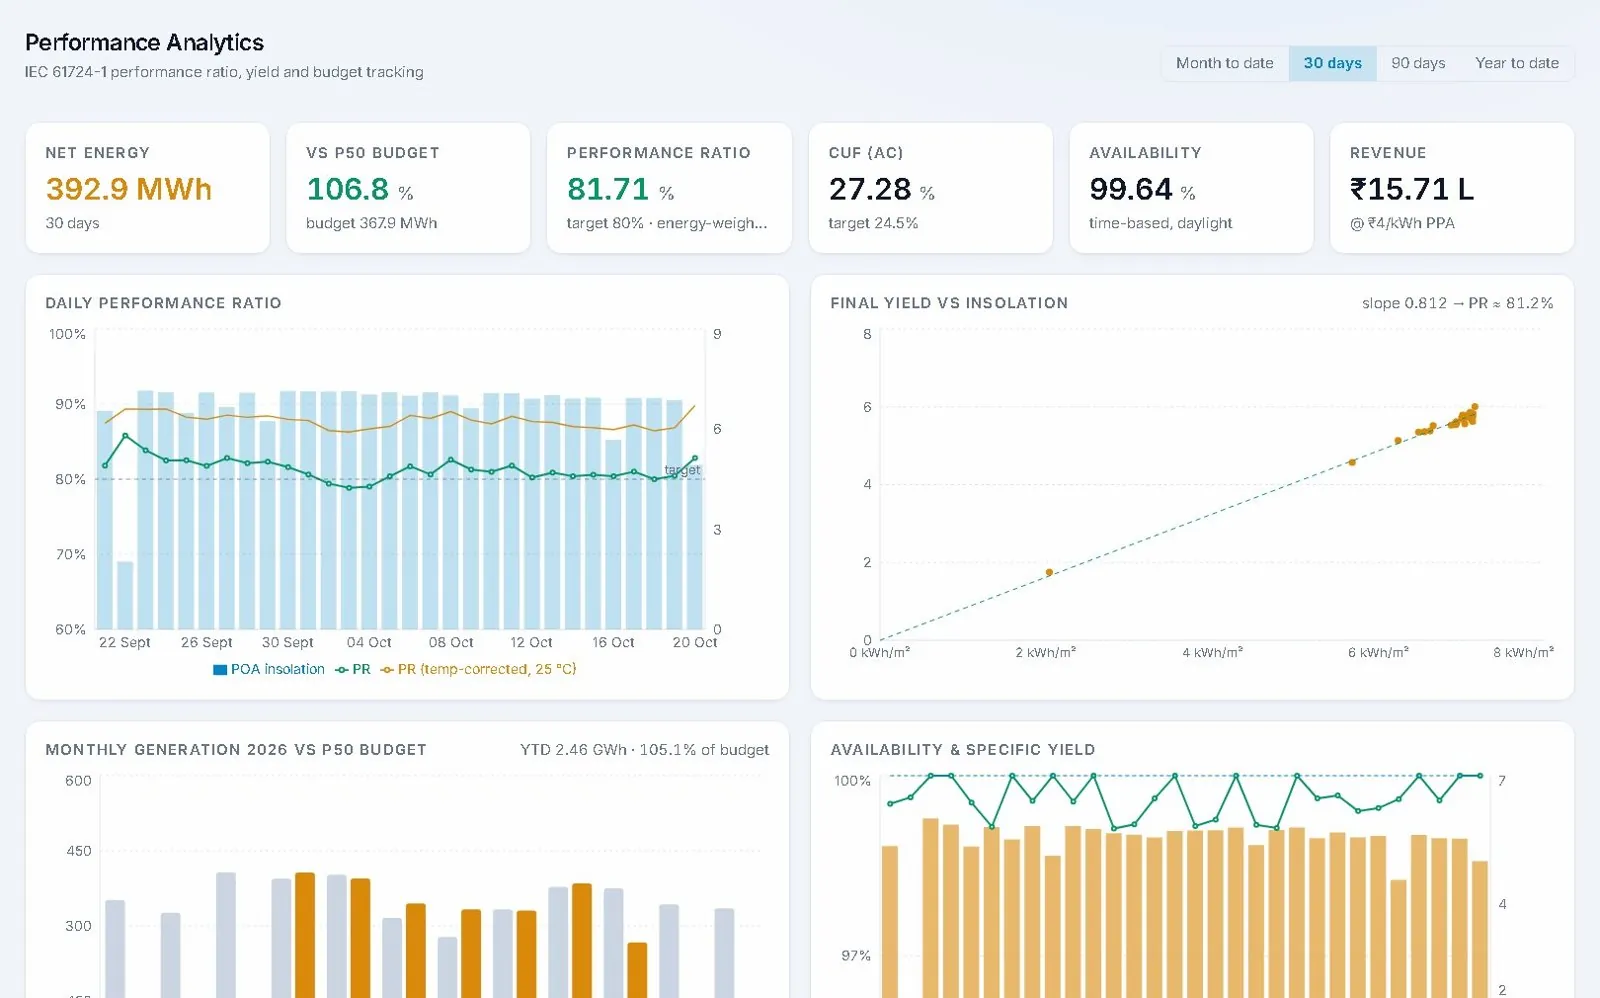Click the 99.64 % availability value
Viewport: 1600px width, 998px height.
point(1142,189)
